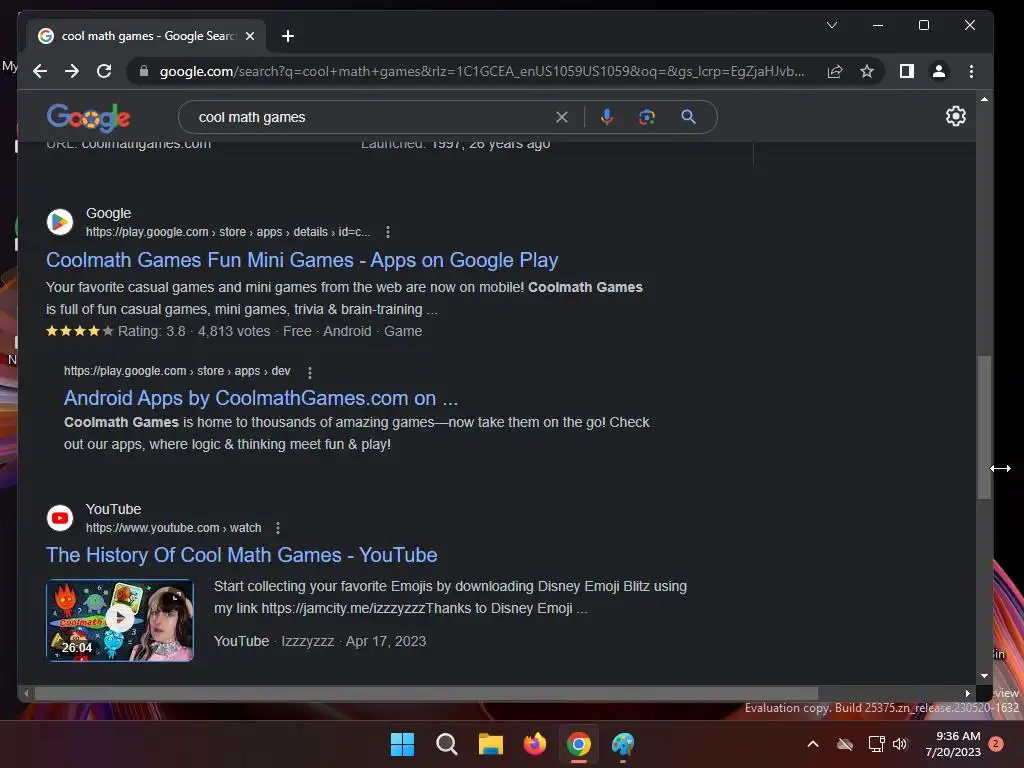The image size is (1024, 768).
Task: Open clock and calendar 9:36 AM
Action: [953, 744]
